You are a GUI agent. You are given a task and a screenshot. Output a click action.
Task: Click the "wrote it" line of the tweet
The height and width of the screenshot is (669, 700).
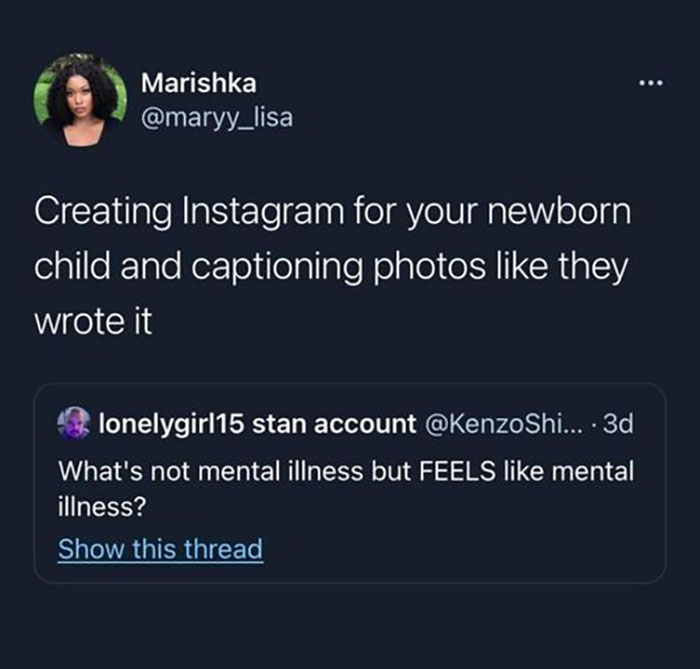(x=93, y=321)
